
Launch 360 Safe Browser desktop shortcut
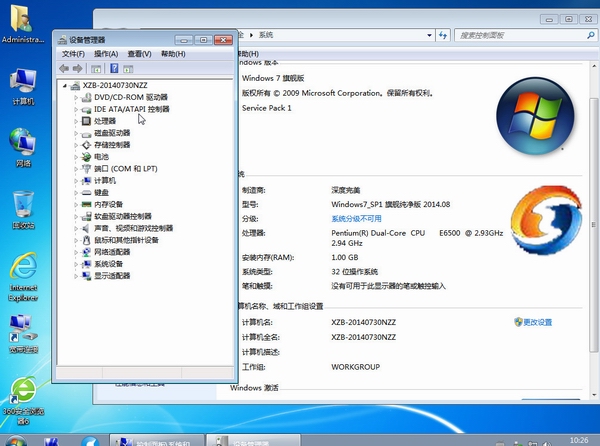23,400
